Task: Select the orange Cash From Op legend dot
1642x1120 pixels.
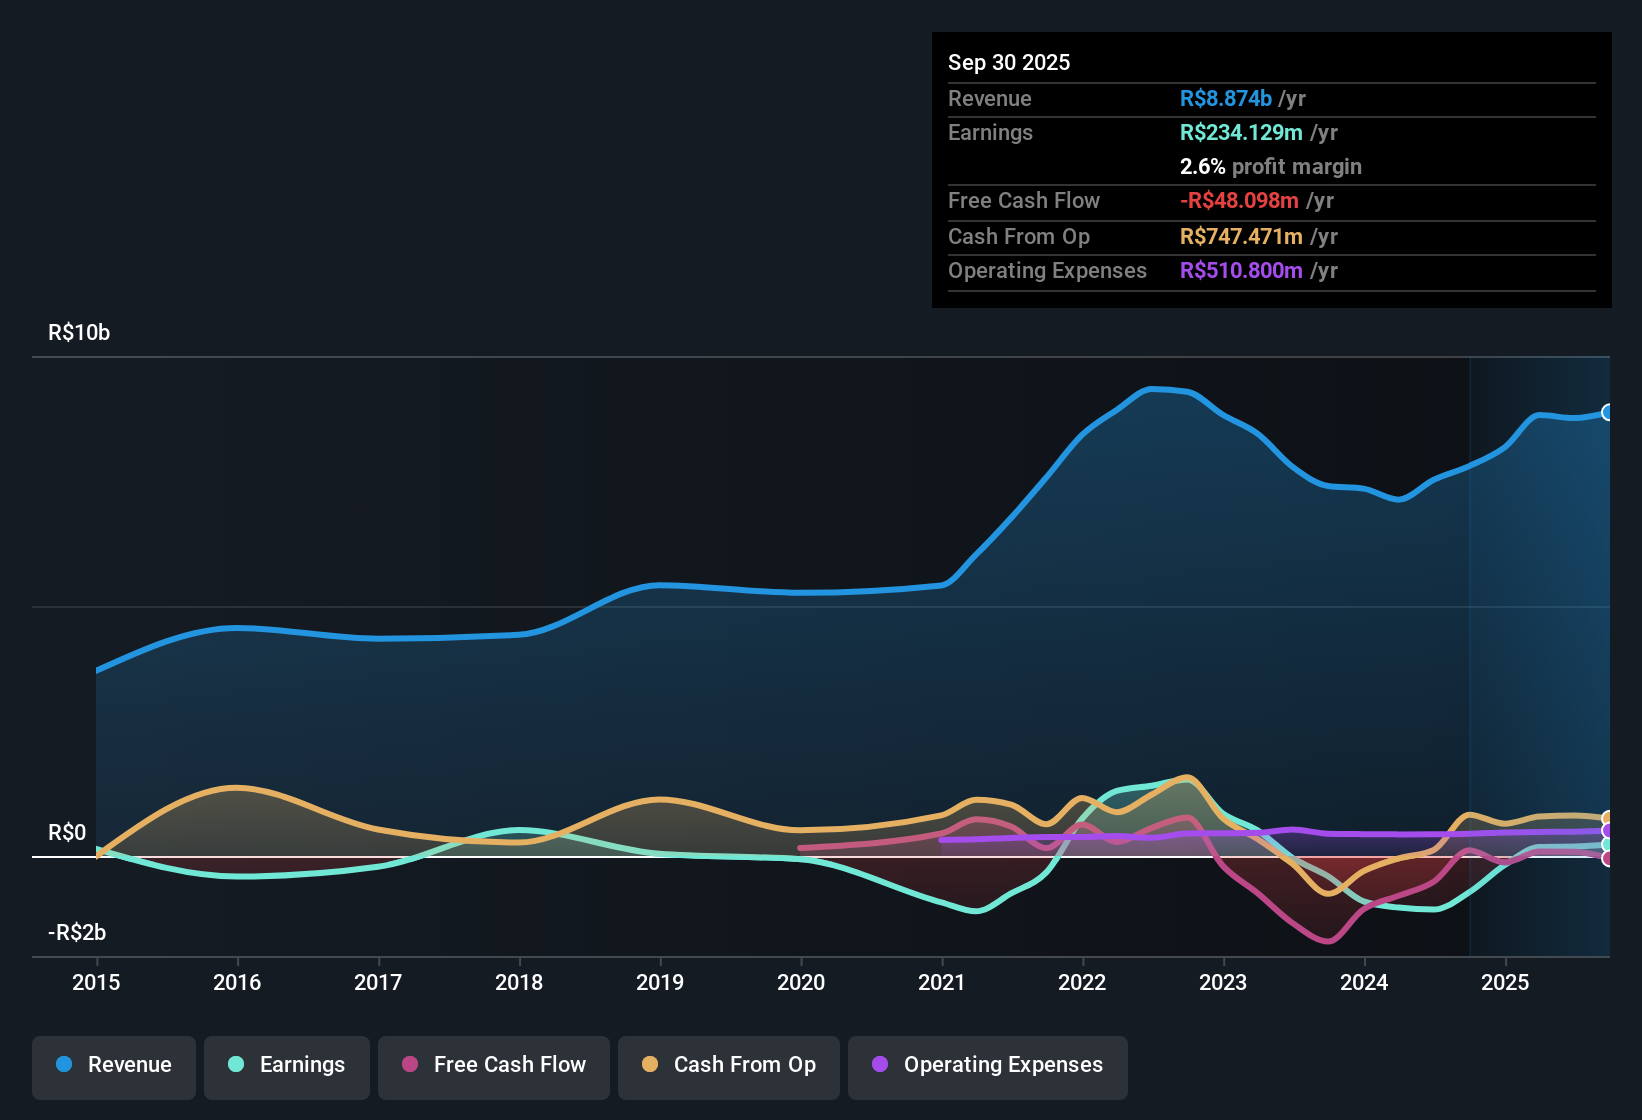Action: [x=650, y=1065]
